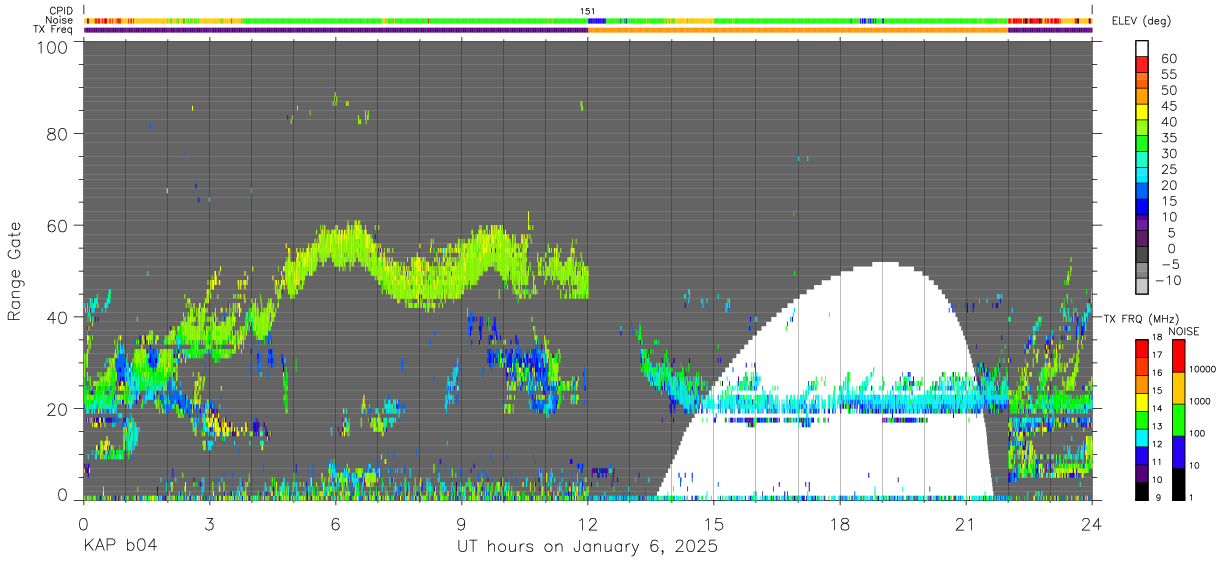
Task: Click x-axis hour label '24'
Action: pyautogui.click(x=1092, y=522)
